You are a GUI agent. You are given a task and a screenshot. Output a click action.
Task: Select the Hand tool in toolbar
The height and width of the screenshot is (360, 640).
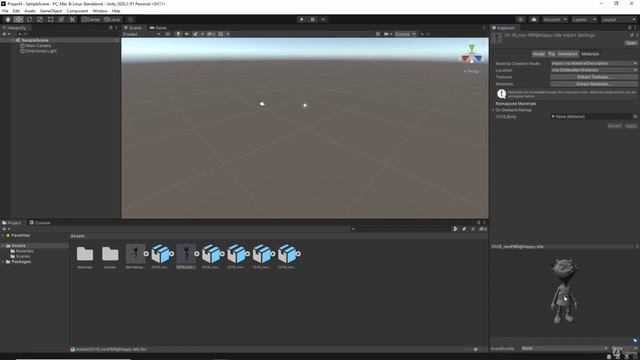[7, 20]
